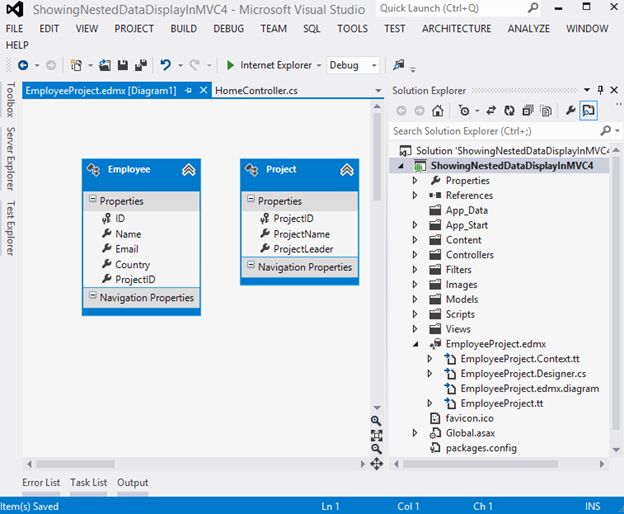Click the diagram Zoom to Fit icon
The width and height of the screenshot is (624, 514).
coord(376,435)
